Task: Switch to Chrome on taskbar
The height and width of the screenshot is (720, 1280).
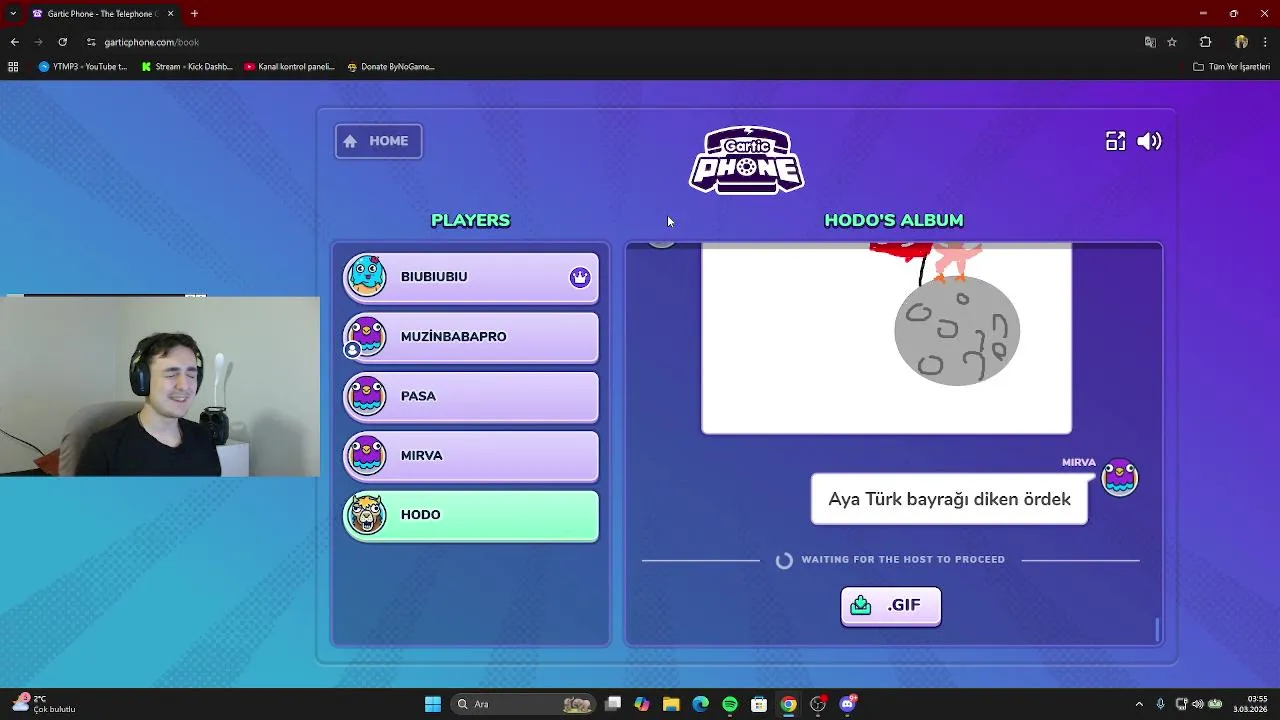Action: (x=789, y=704)
